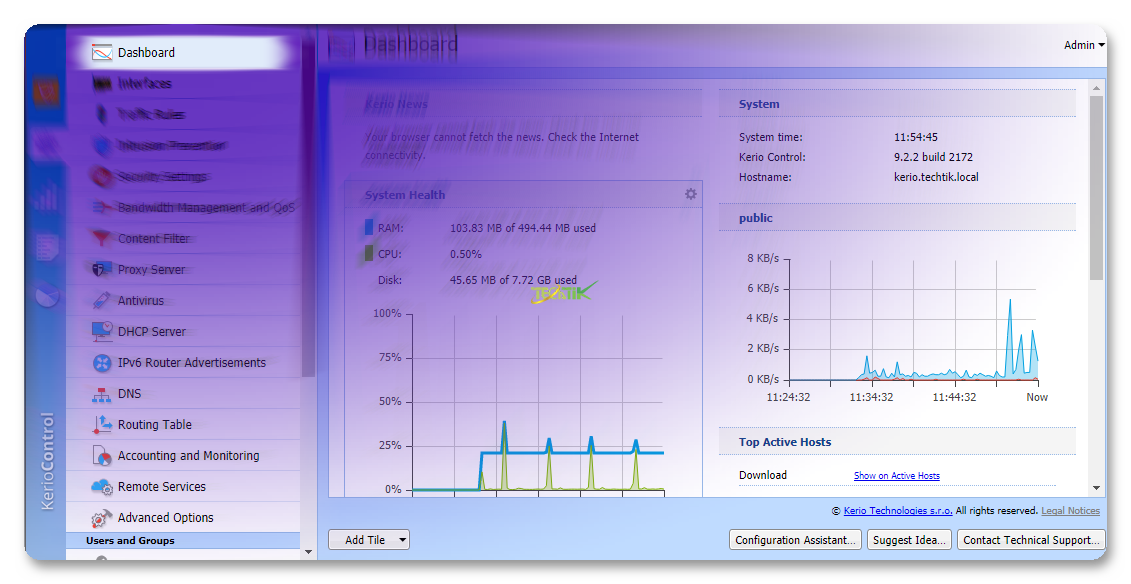
Task: Open System Health tile settings gear
Action: coord(690,194)
